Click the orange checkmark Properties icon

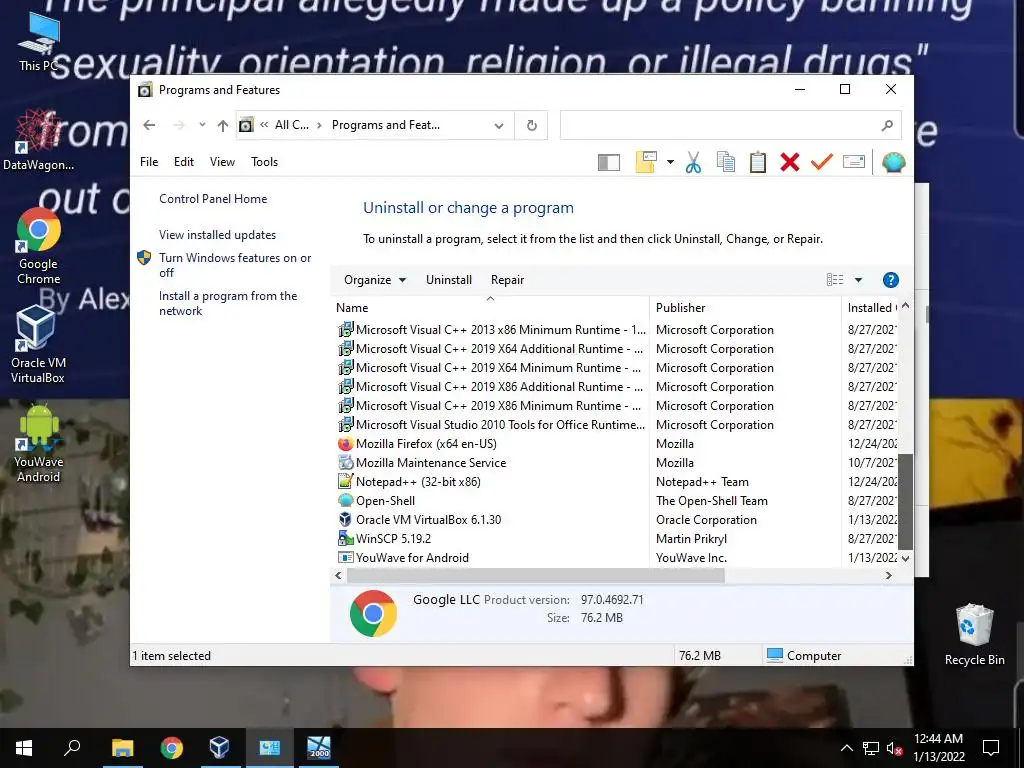(x=822, y=161)
